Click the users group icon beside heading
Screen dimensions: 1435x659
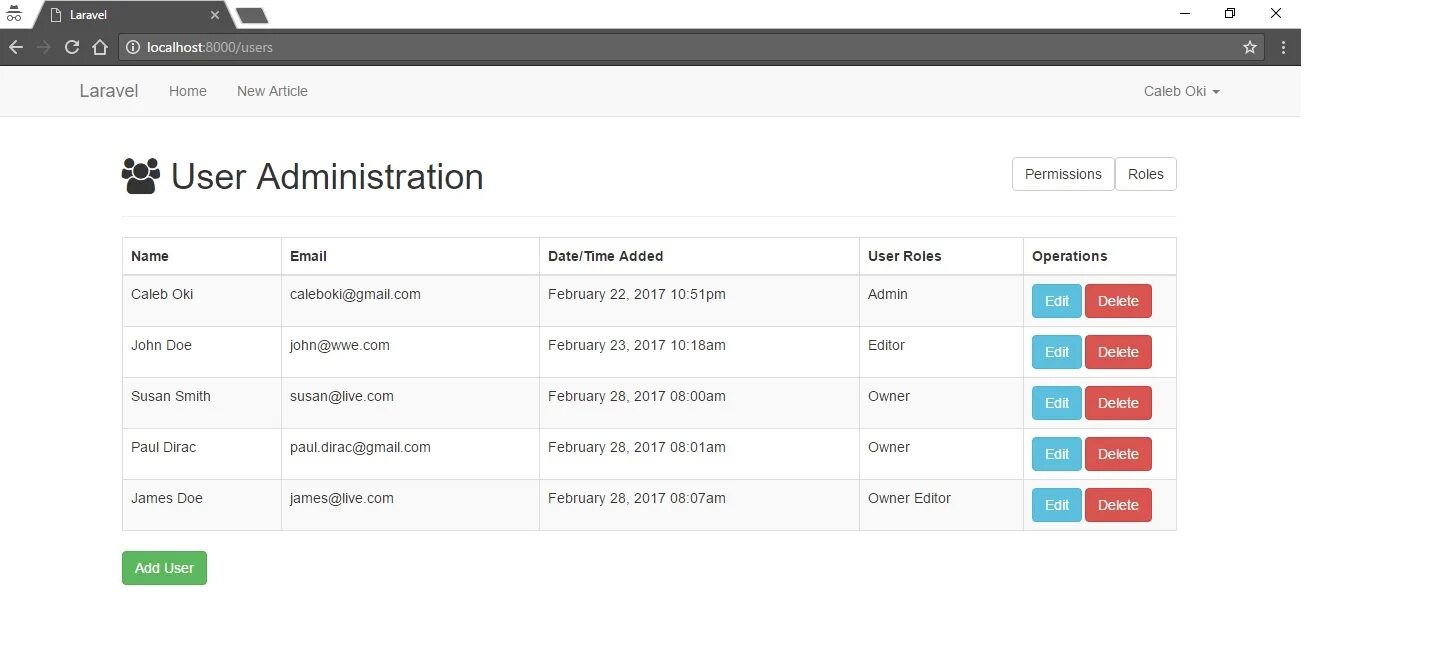click(141, 176)
